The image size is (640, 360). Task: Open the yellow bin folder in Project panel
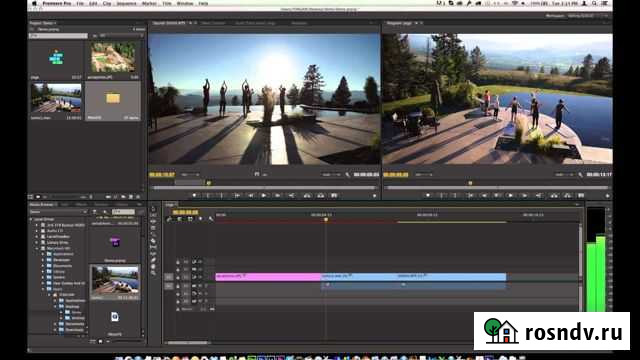pyautogui.click(x=113, y=98)
